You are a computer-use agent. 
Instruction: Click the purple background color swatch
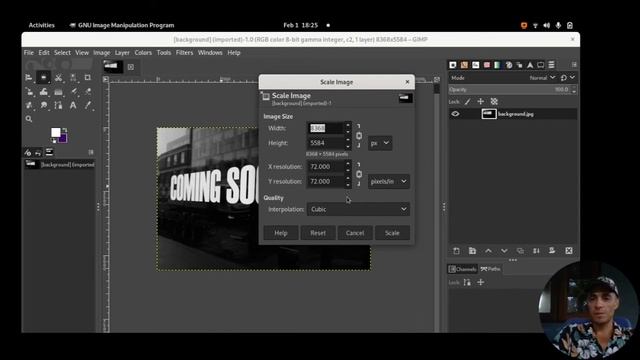click(x=64, y=139)
